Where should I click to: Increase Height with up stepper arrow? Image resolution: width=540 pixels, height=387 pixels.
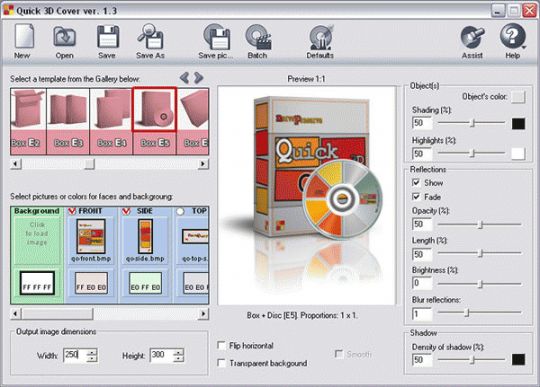coord(178,352)
